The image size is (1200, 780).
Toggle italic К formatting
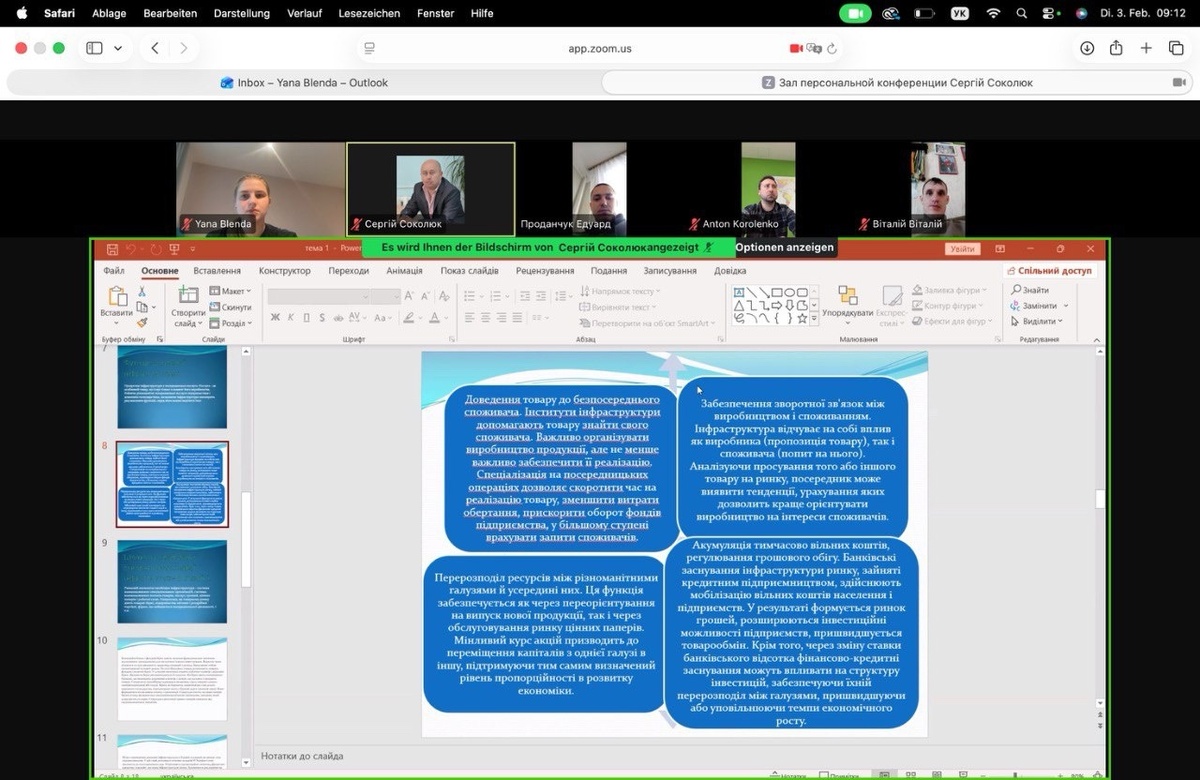tap(291, 318)
